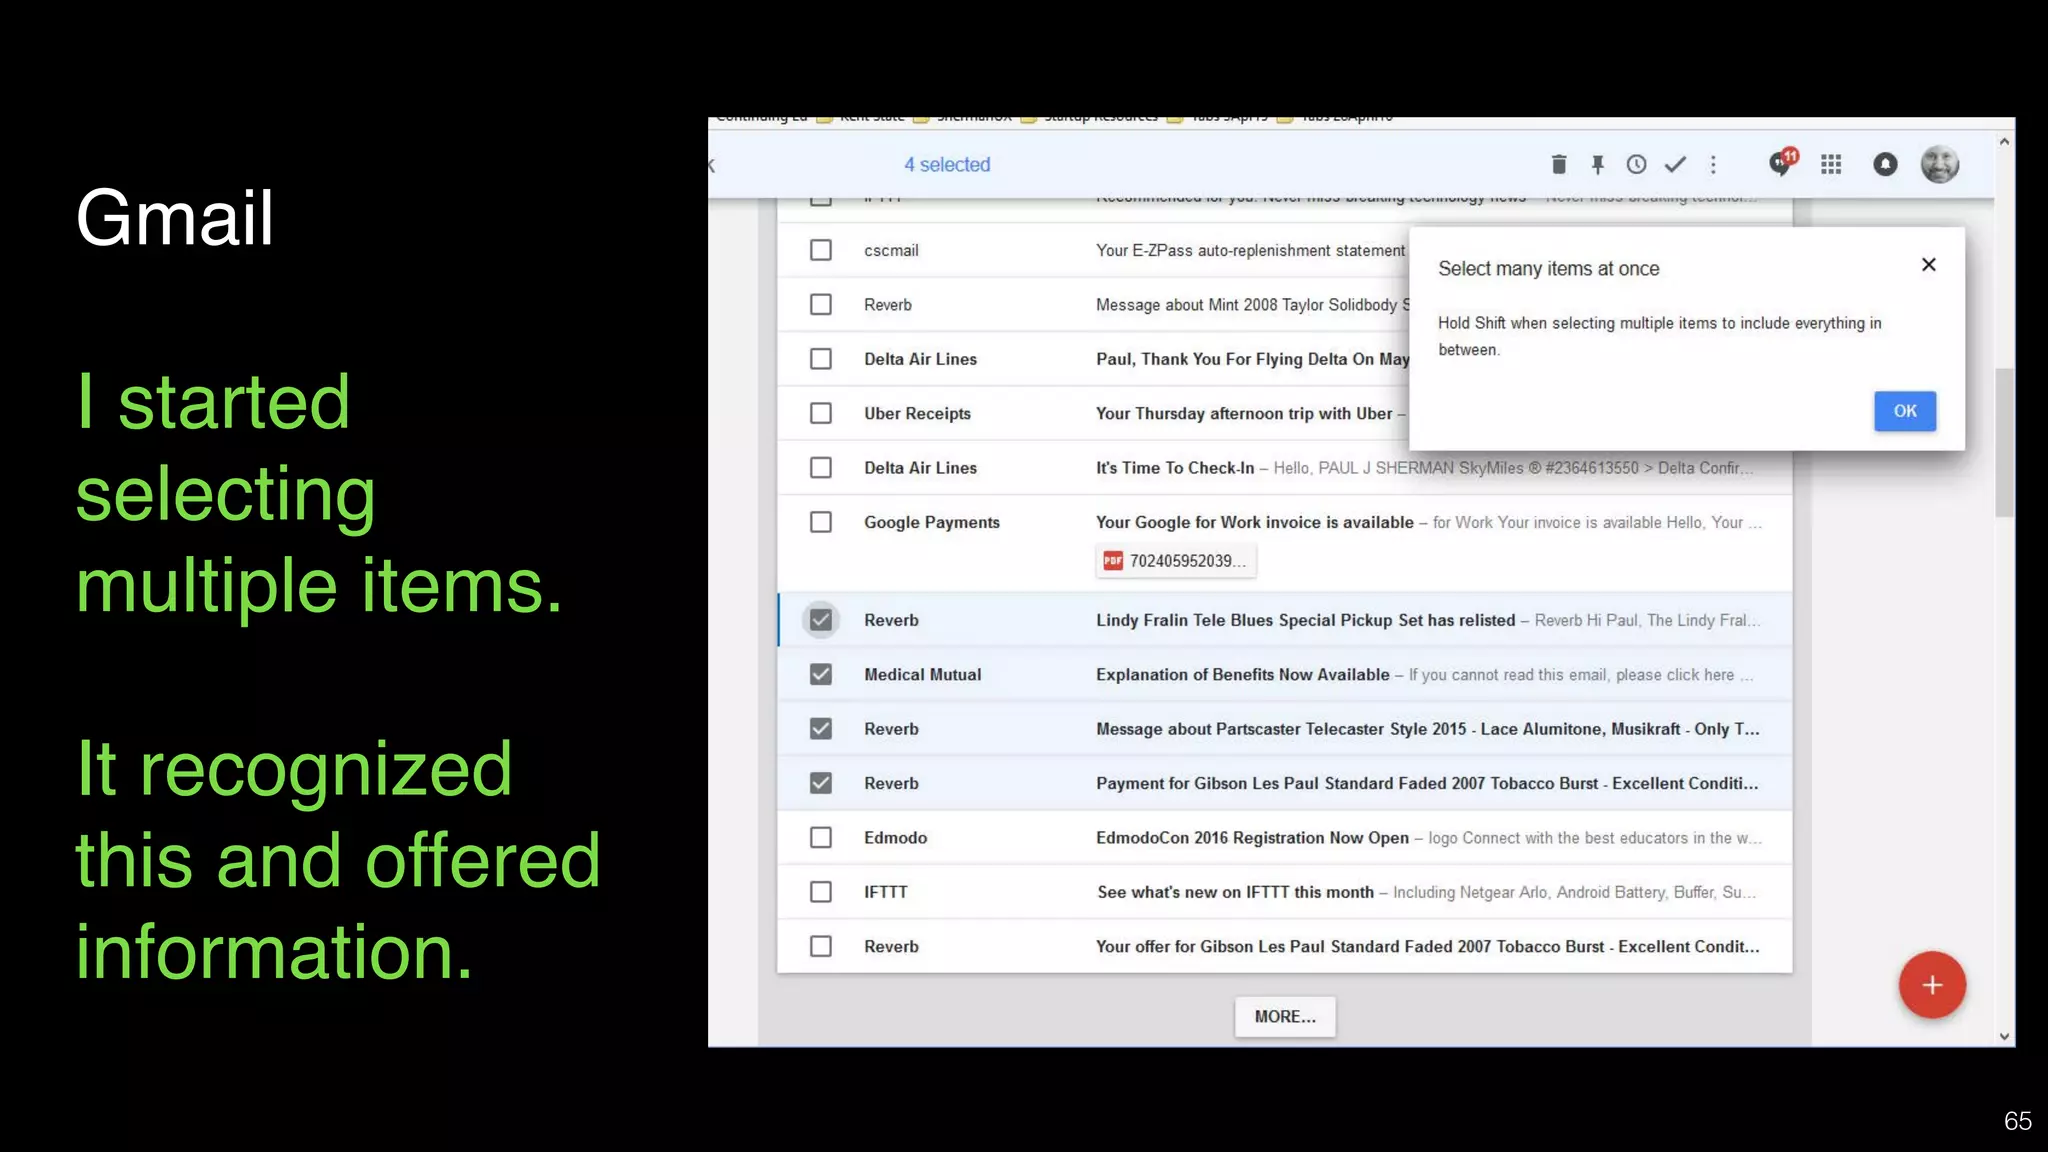The height and width of the screenshot is (1152, 2048).
Task: Check the Google Payments email checkbox
Action: [821, 522]
